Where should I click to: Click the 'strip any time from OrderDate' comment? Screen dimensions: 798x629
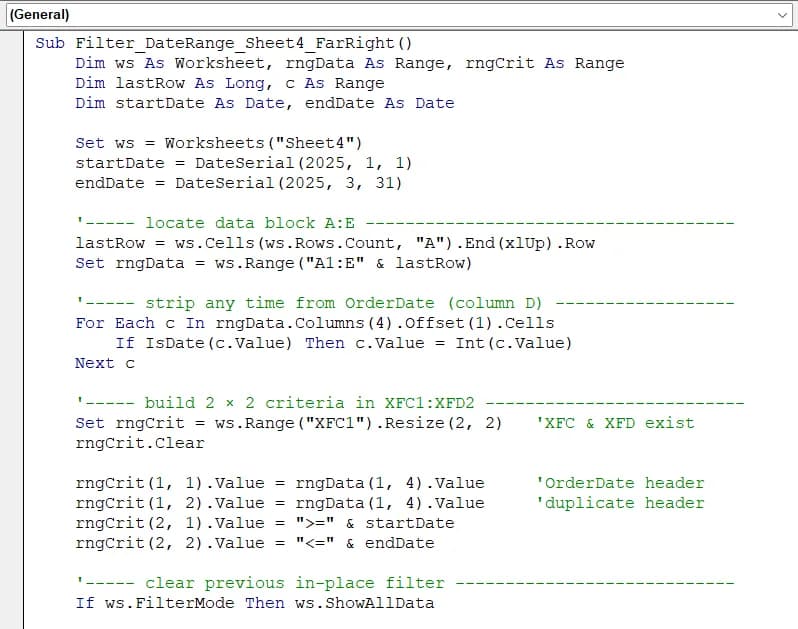(405, 303)
